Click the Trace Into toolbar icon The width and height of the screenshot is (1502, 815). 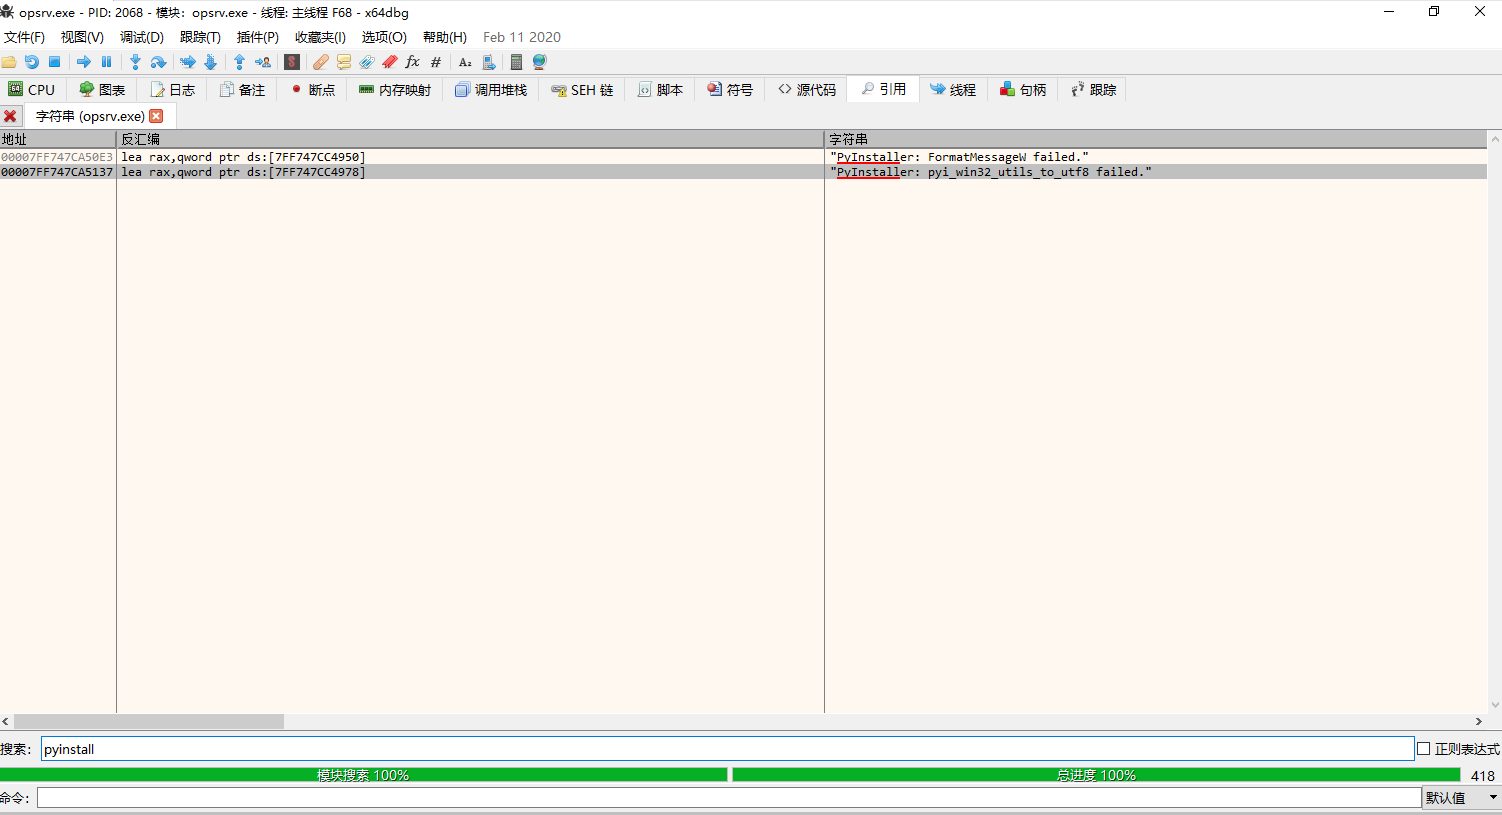[188, 62]
